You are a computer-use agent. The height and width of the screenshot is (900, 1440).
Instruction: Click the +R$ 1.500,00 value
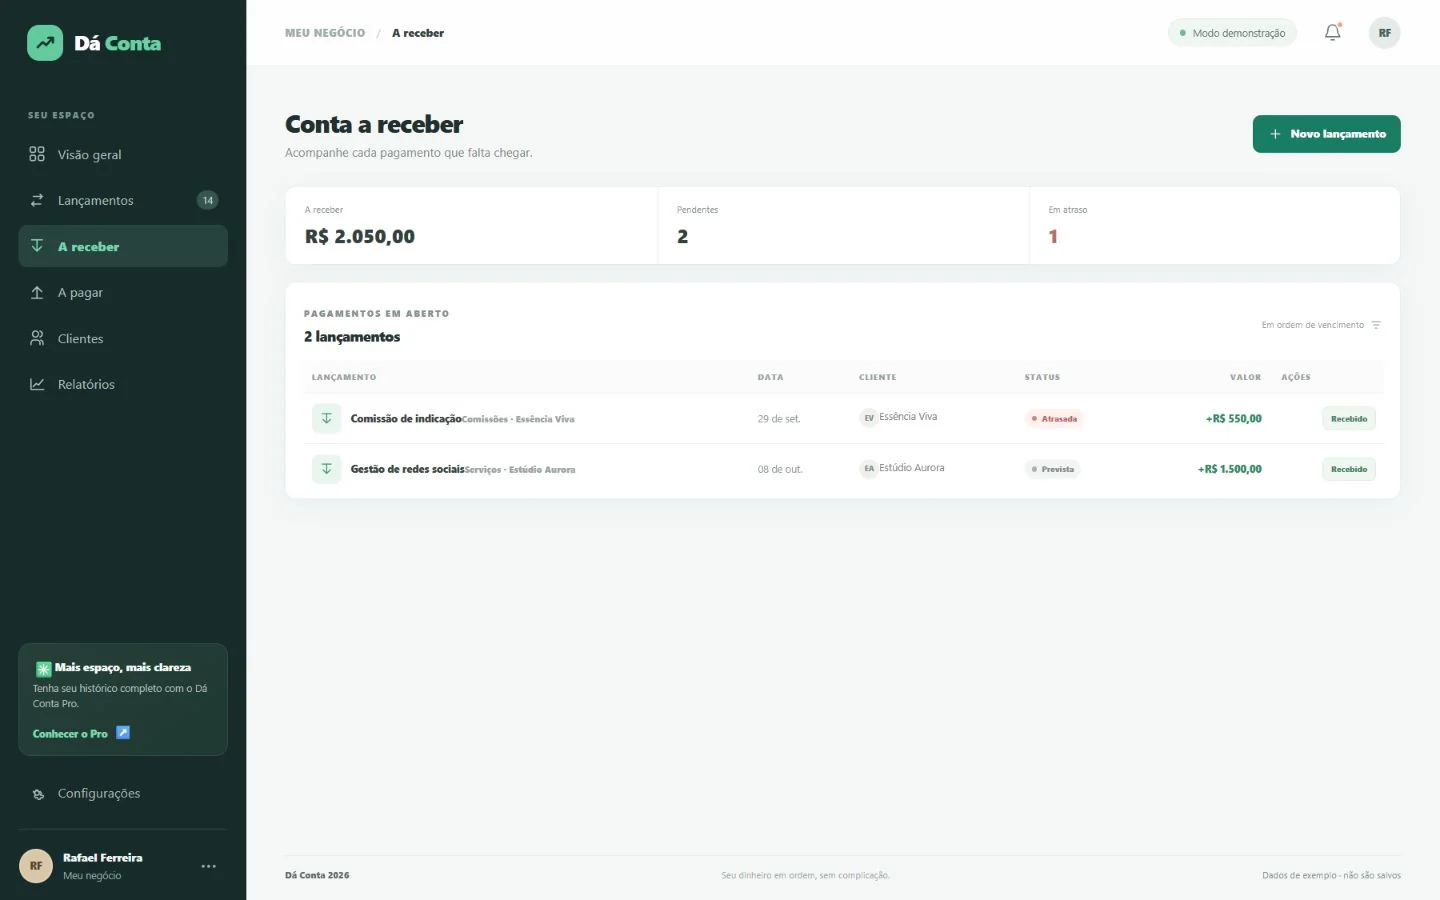[1230, 469]
